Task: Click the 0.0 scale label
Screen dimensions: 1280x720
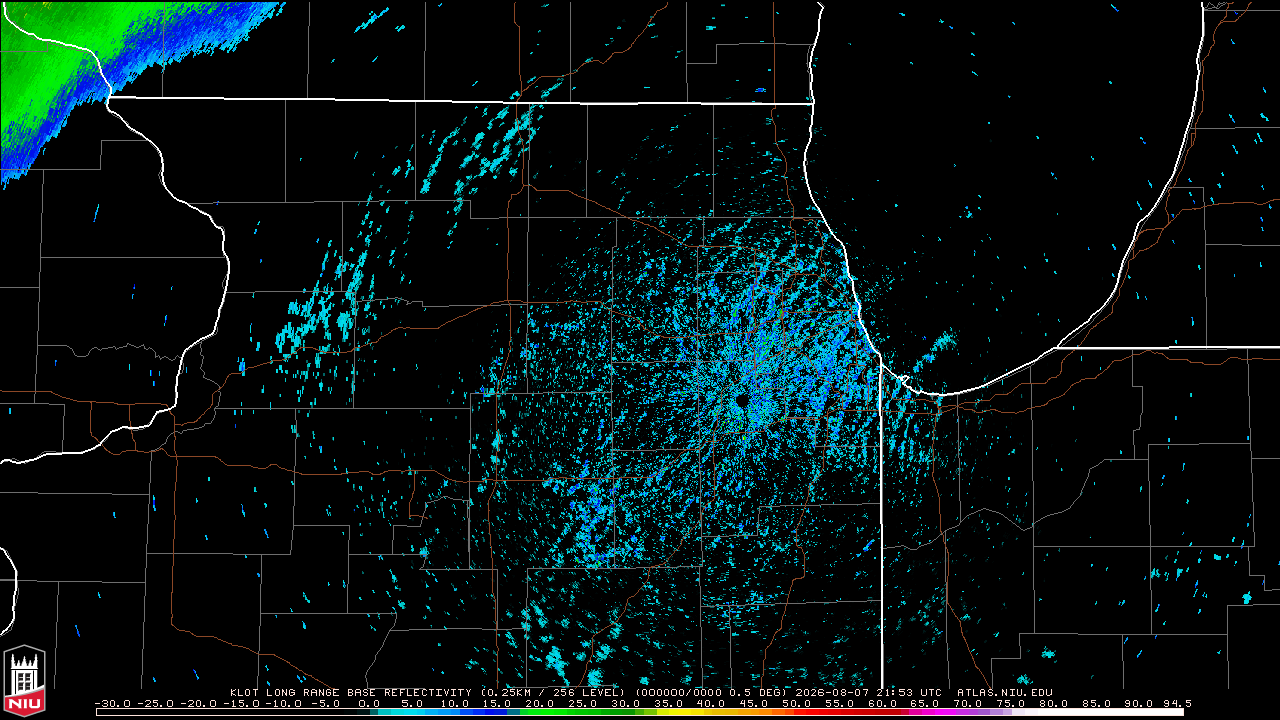Action: (x=370, y=703)
